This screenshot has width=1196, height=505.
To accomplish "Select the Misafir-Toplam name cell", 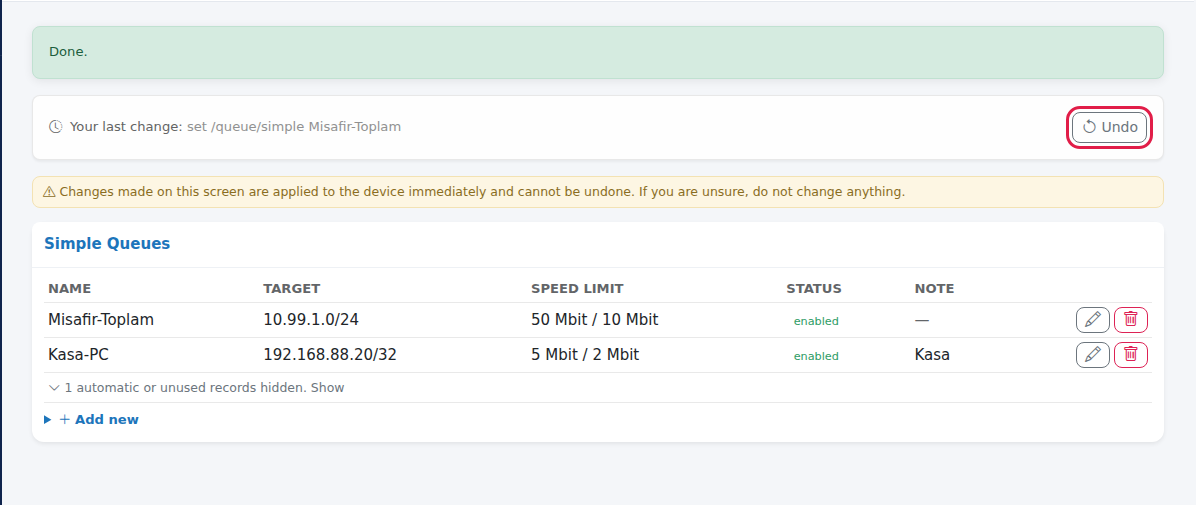I will click(101, 320).
